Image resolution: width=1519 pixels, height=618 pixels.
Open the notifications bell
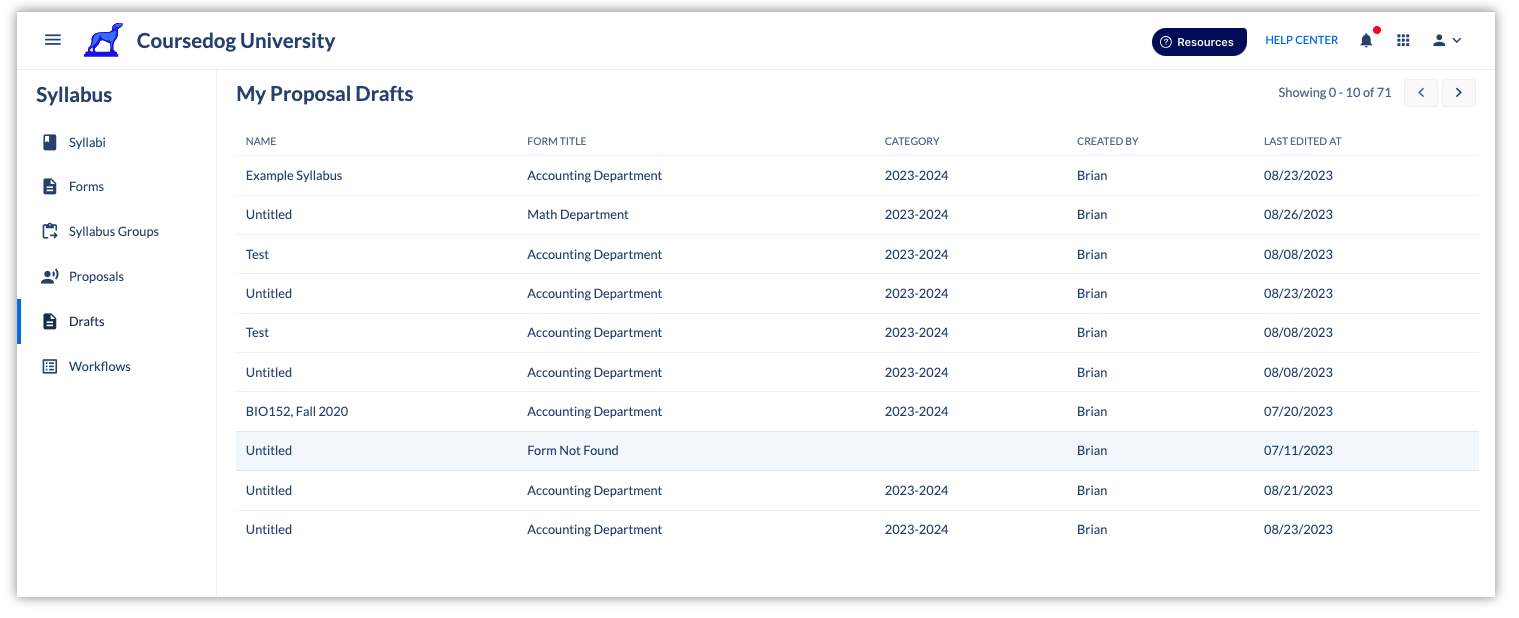pyautogui.click(x=1366, y=40)
